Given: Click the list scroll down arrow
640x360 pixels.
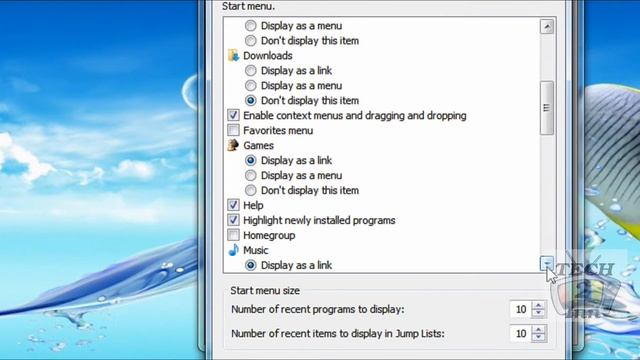Looking at the screenshot, I should tap(547, 263).
